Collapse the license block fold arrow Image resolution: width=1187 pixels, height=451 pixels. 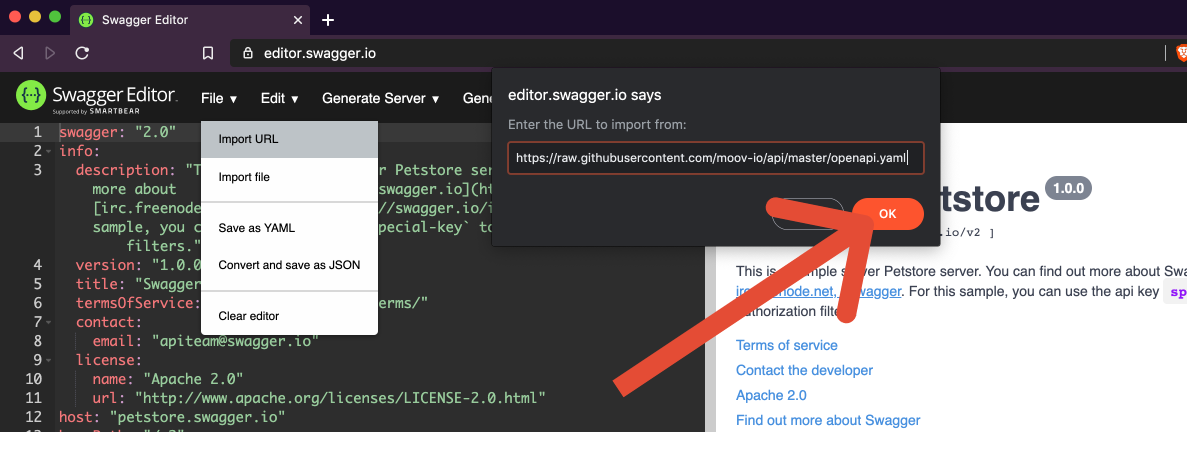[48, 359]
